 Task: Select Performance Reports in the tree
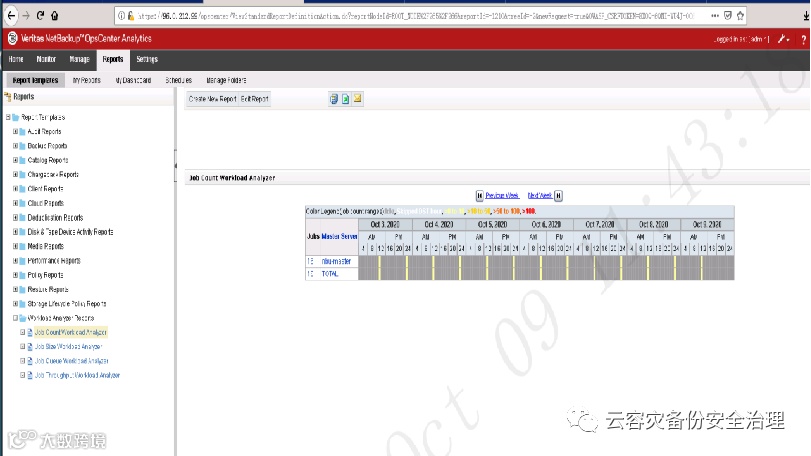coord(54,261)
